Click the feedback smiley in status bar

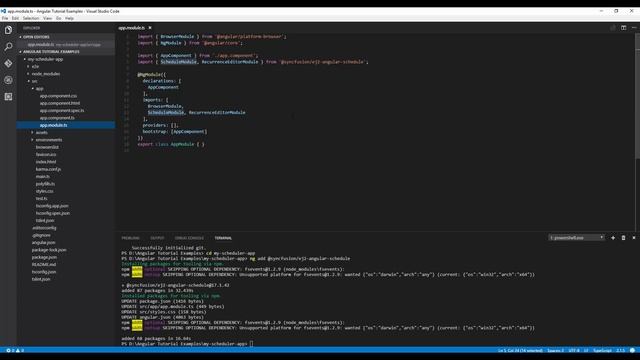click(632, 350)
